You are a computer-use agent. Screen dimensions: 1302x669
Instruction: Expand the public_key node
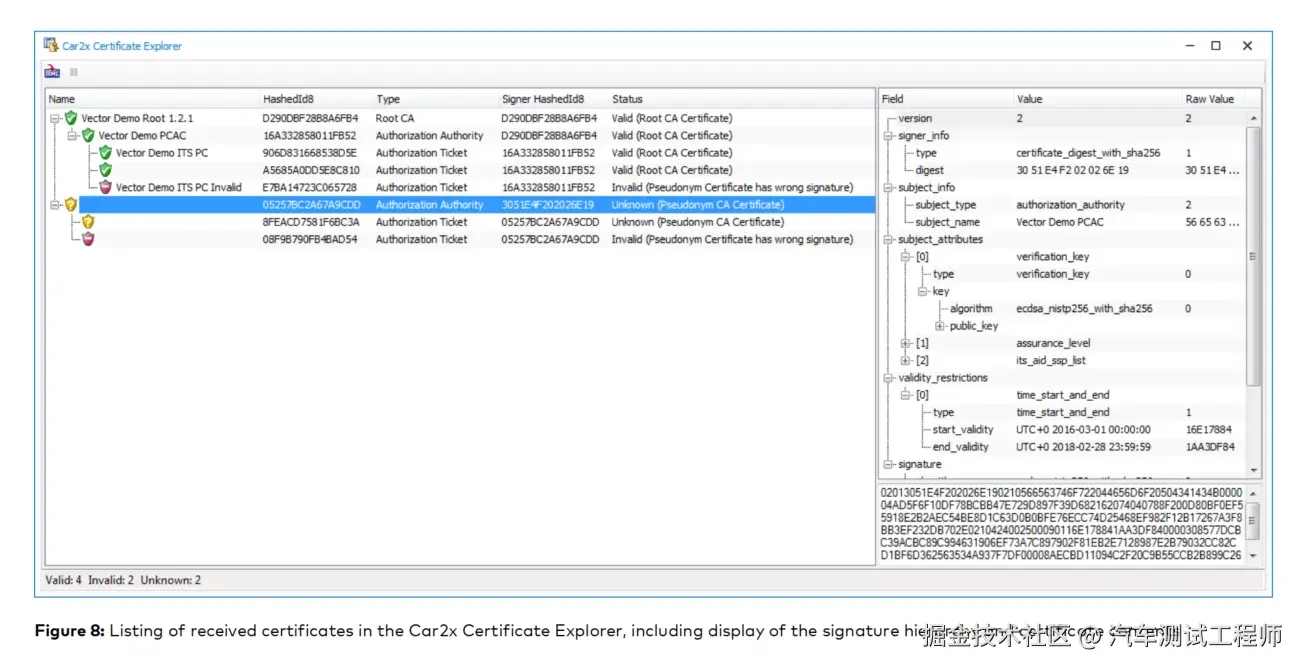(x=940, y=326)
